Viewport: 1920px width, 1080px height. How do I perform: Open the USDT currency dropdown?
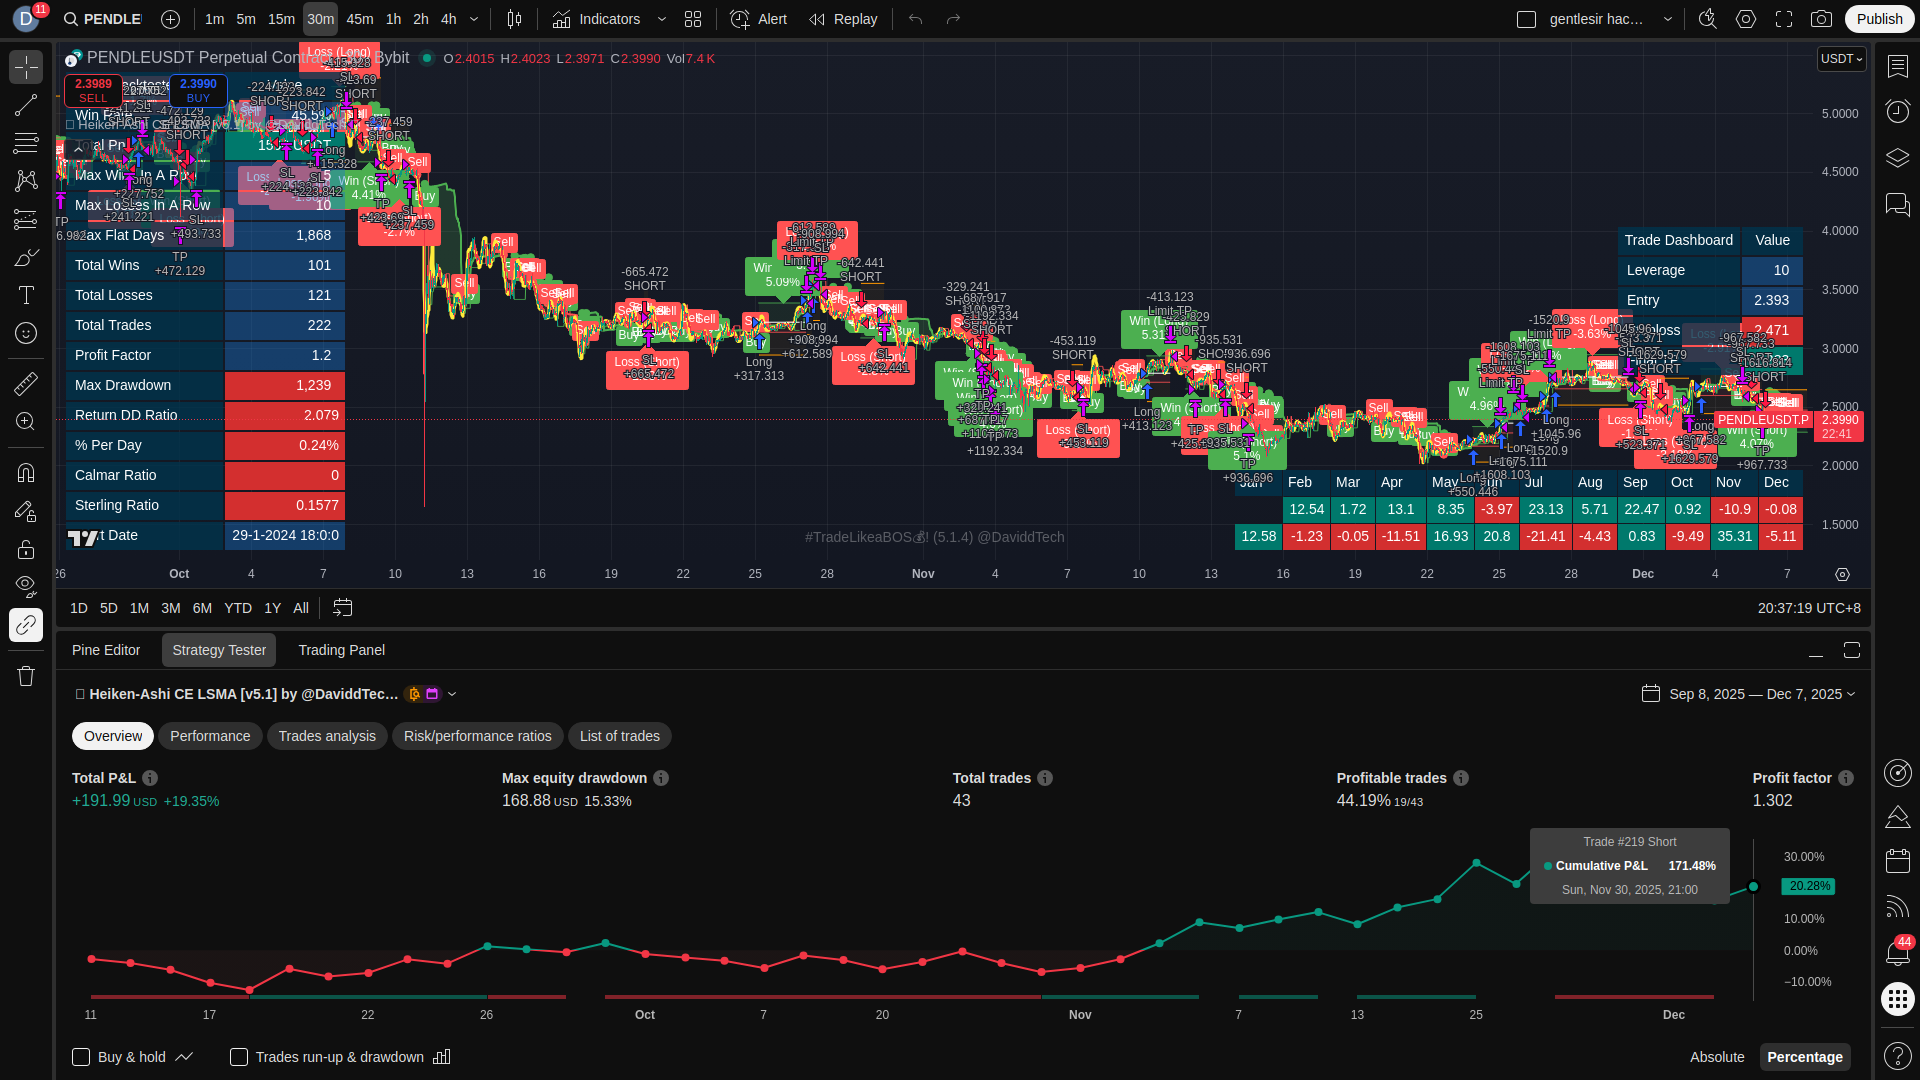point(1841,59)
